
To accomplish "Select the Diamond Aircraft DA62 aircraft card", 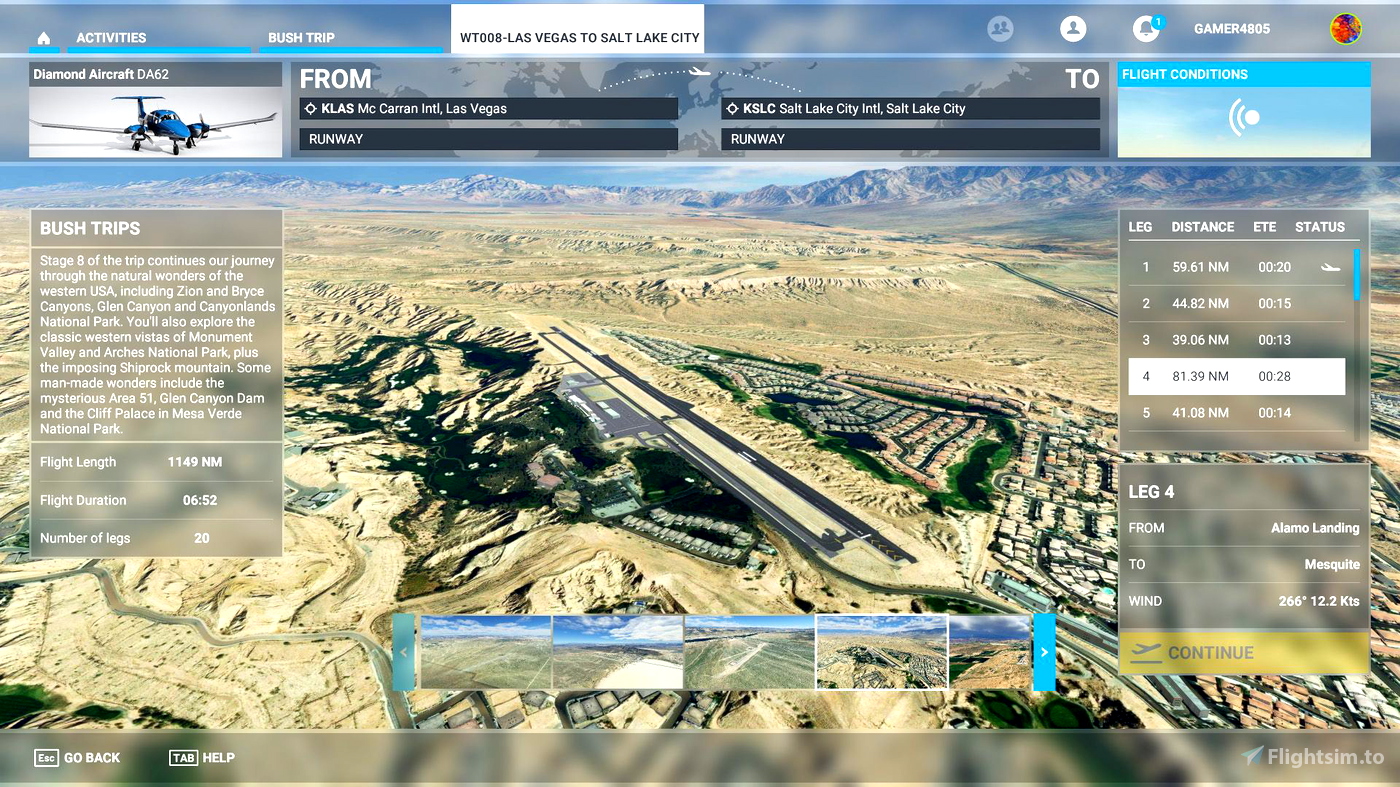I will [155, 110].
